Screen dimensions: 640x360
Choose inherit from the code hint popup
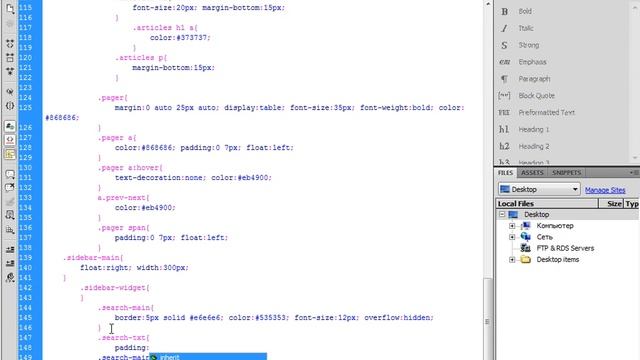click(208, 357)
